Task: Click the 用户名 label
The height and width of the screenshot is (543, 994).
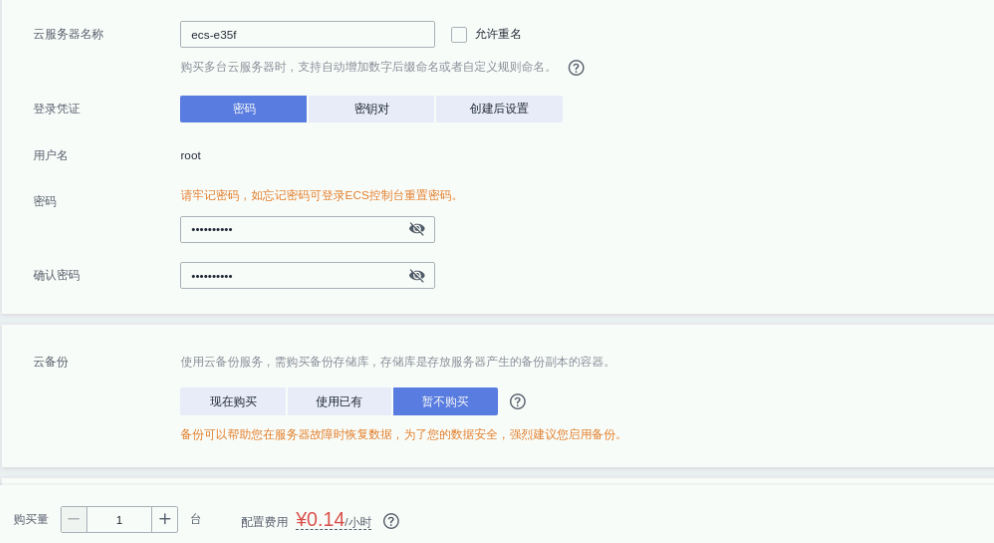Action: tap(51, 155)
